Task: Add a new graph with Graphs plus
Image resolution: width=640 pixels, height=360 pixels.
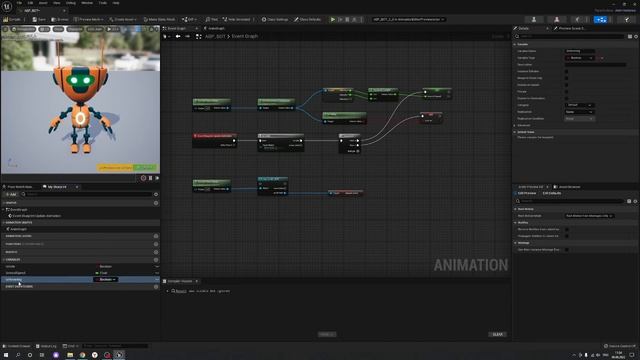Action: click(156, 203)
